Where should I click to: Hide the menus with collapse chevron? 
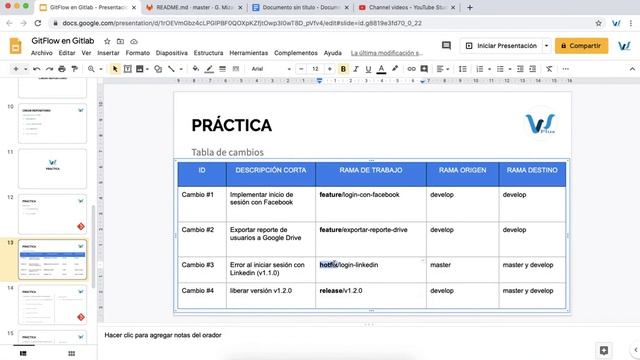pyautogui.click(x=632, y=69)
